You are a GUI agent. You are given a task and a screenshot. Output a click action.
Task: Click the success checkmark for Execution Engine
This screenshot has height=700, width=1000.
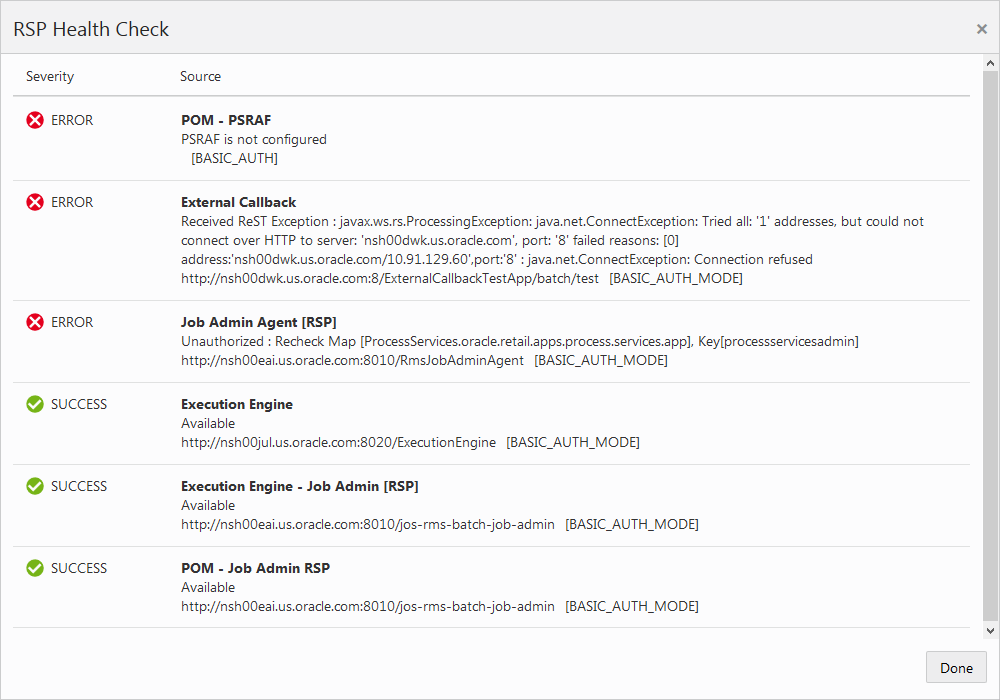point(35,404)
